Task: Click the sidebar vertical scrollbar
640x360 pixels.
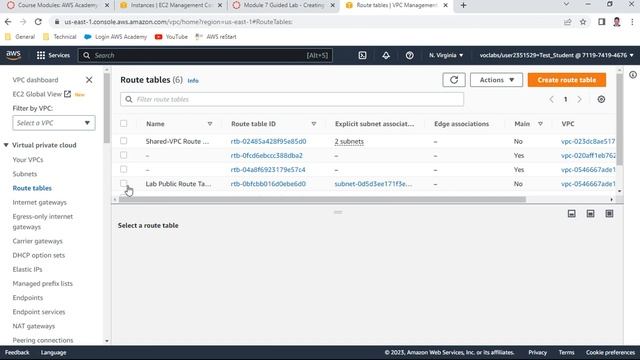Action: pyautogui.click(x=107, y=108)
